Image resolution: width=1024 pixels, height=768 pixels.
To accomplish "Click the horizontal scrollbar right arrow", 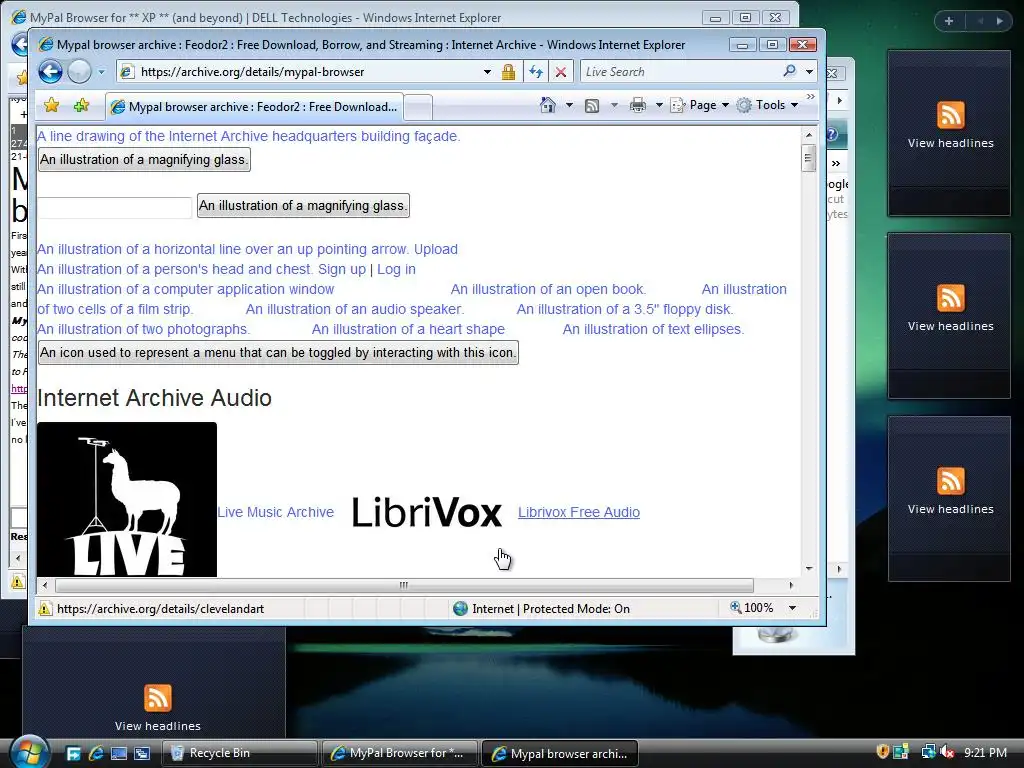I will click(x=791, y=585).
